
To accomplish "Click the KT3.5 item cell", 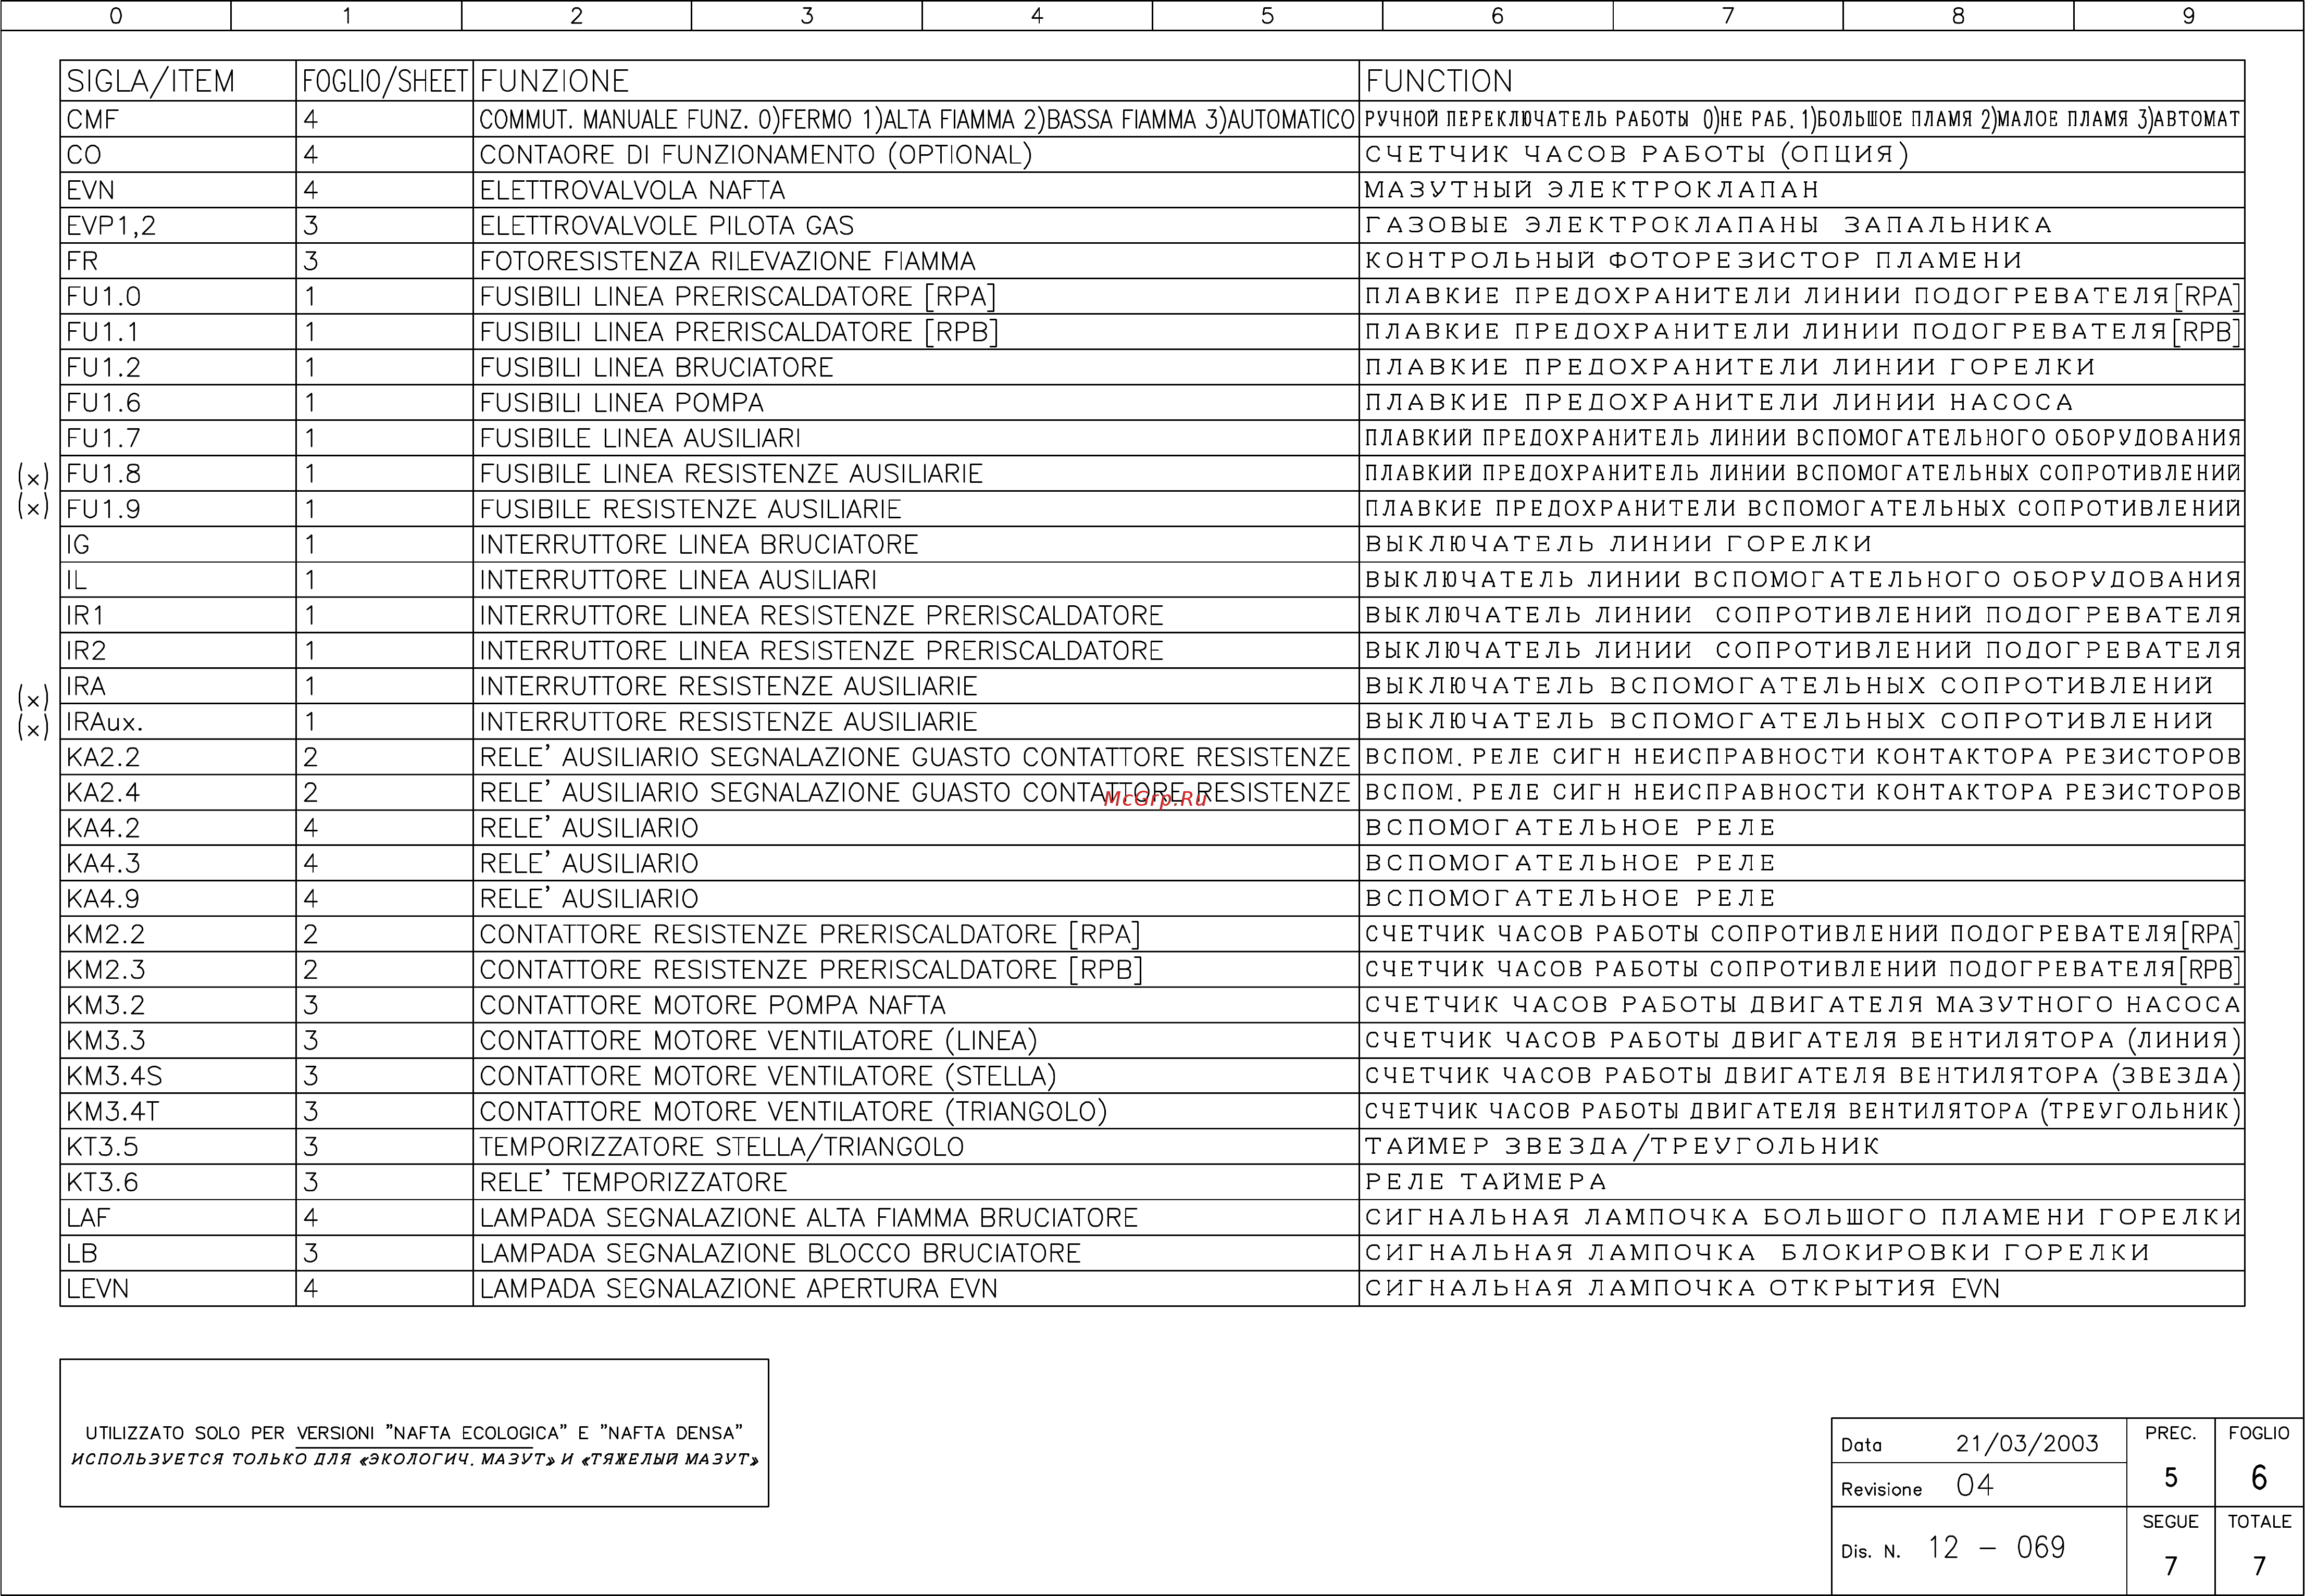I will tap(177, 1147).
